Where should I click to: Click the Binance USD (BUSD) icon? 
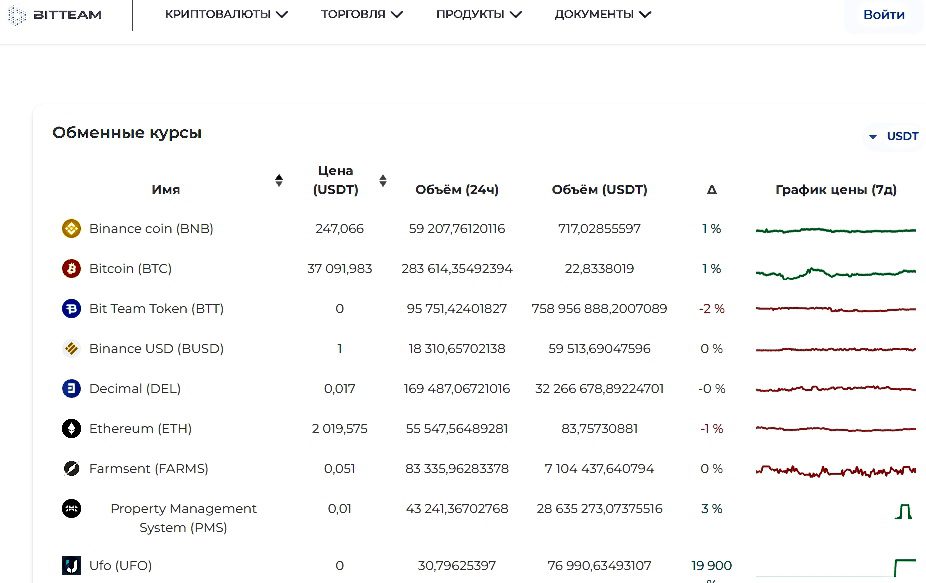[71, 349]
